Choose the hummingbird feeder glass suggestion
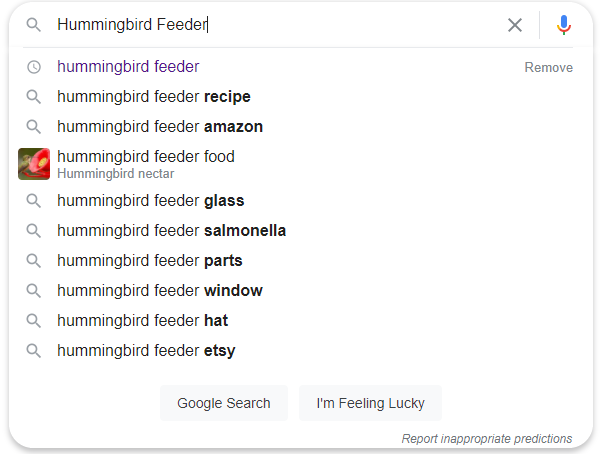Viewport: 608px width, 454px height. point(150,201)
